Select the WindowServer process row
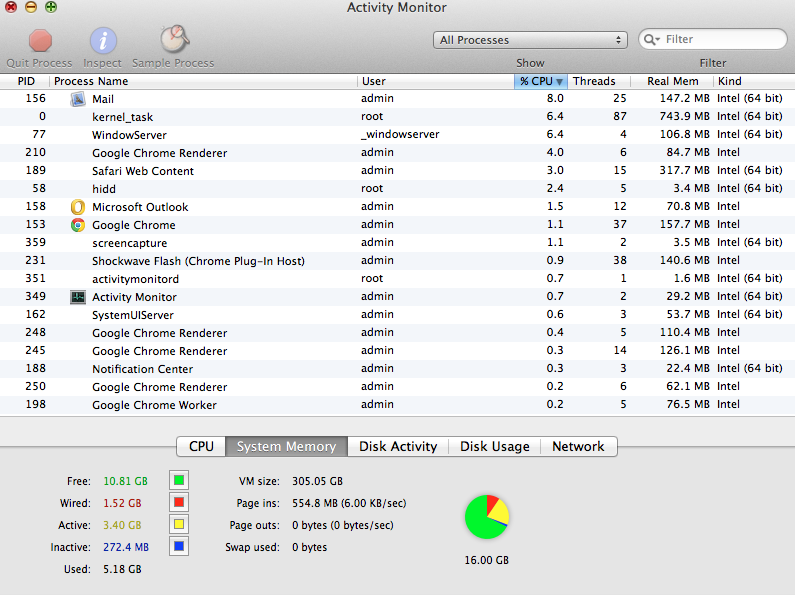The width and height of the screenshot is (795, 595). [398, 135]
